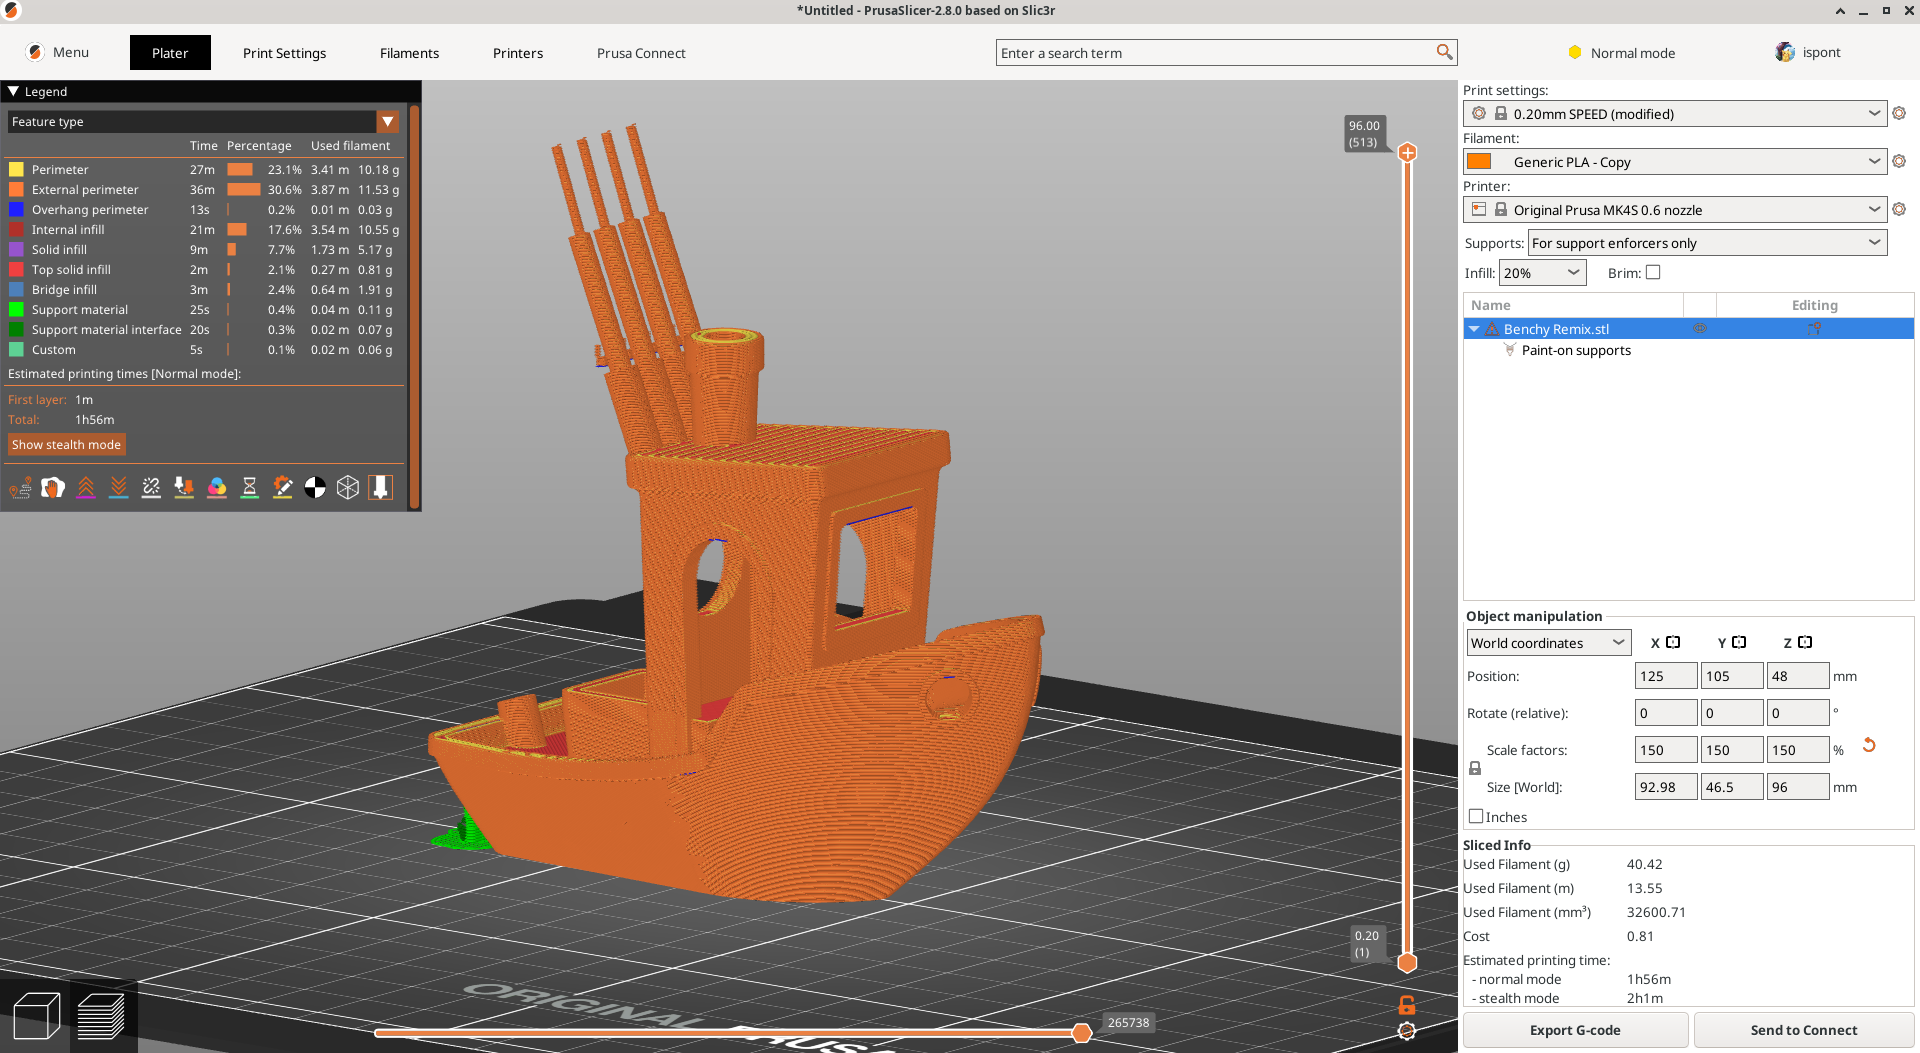1920x1053 pixels.
Task: Edit print settings preset gear icon
Action: [x=1899, y=114]
